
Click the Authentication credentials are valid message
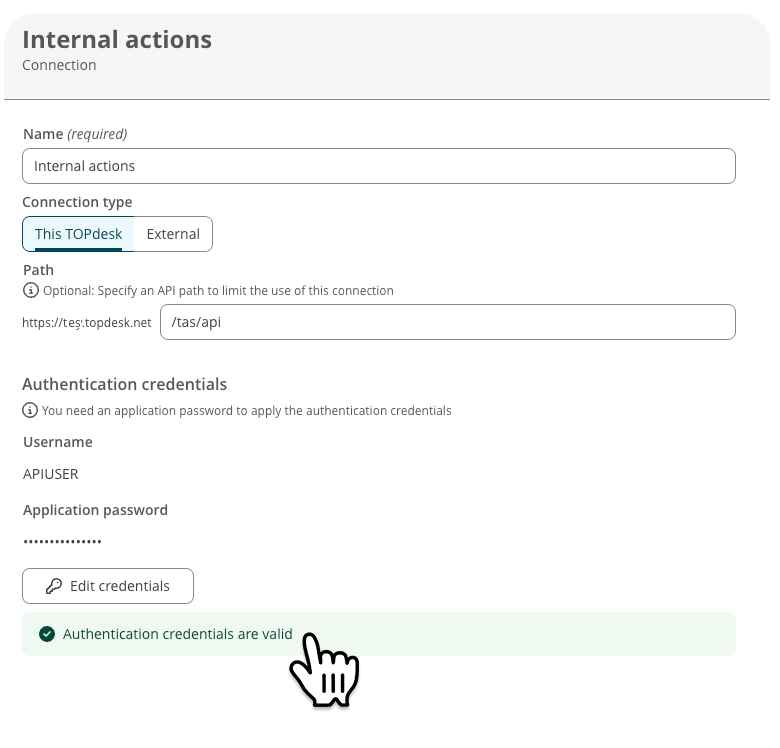point(177,634)
